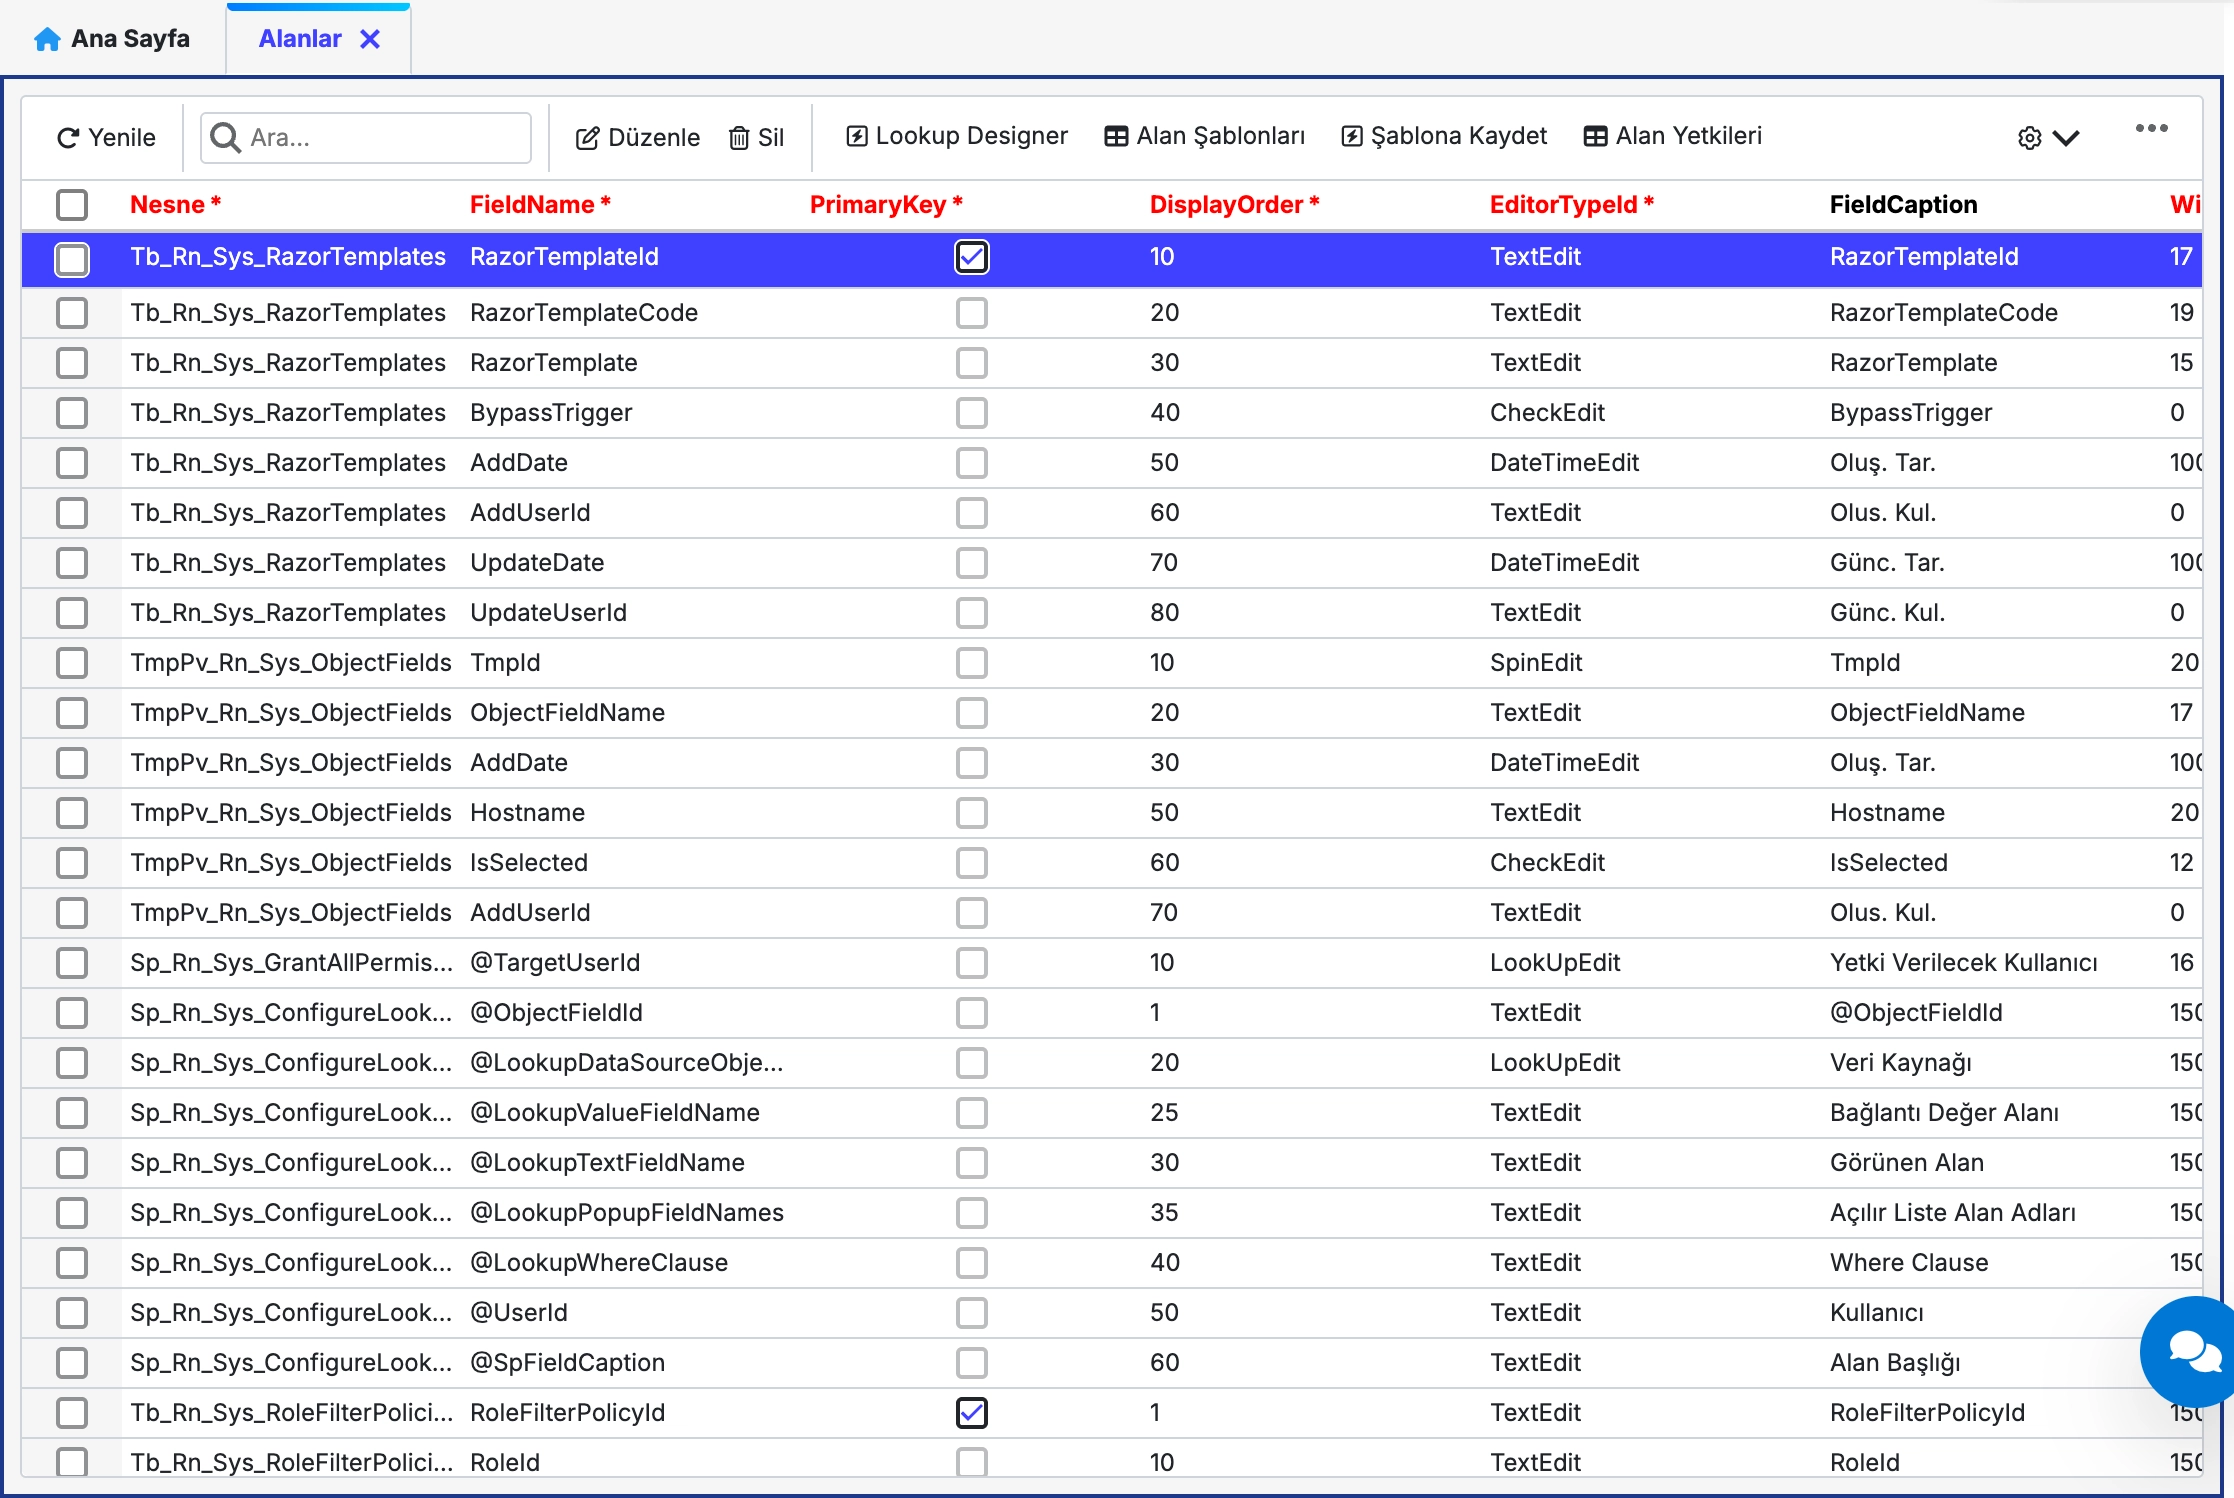Uncheck PrimaryKey for RoleFilterPolicyId row

971,1412
